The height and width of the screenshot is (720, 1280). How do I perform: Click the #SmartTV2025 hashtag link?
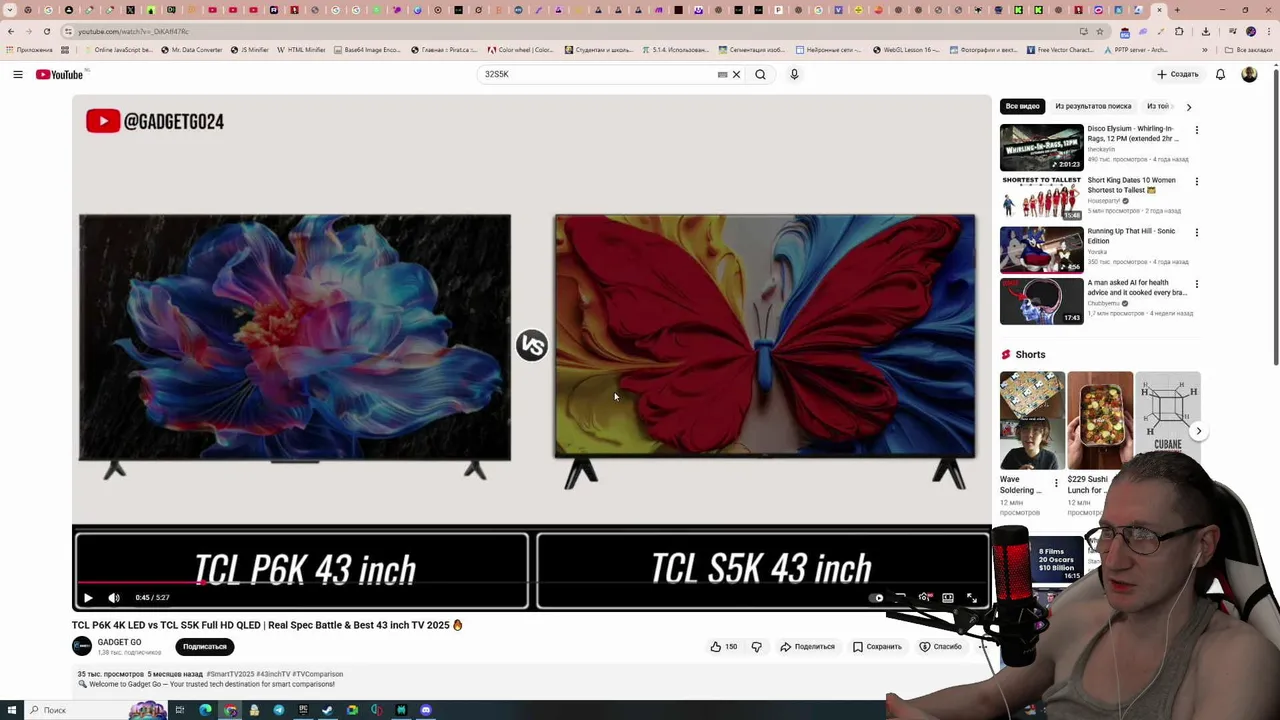click(x=231, y=674)
